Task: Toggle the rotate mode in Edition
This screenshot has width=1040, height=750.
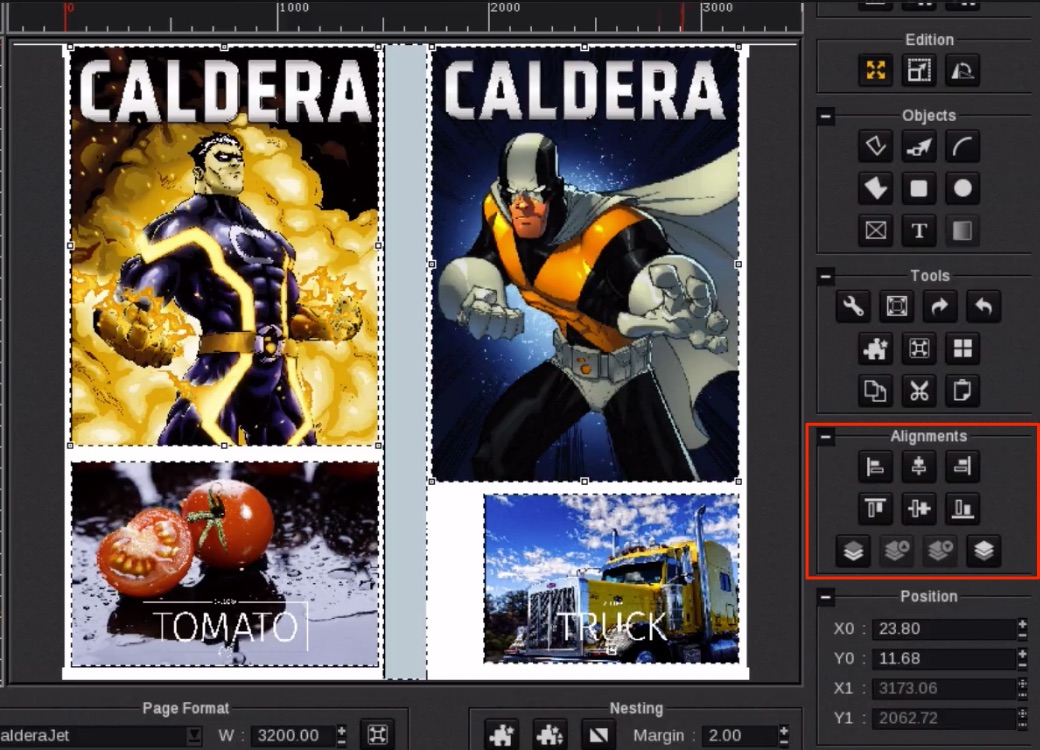Action: tap(962, 70)
